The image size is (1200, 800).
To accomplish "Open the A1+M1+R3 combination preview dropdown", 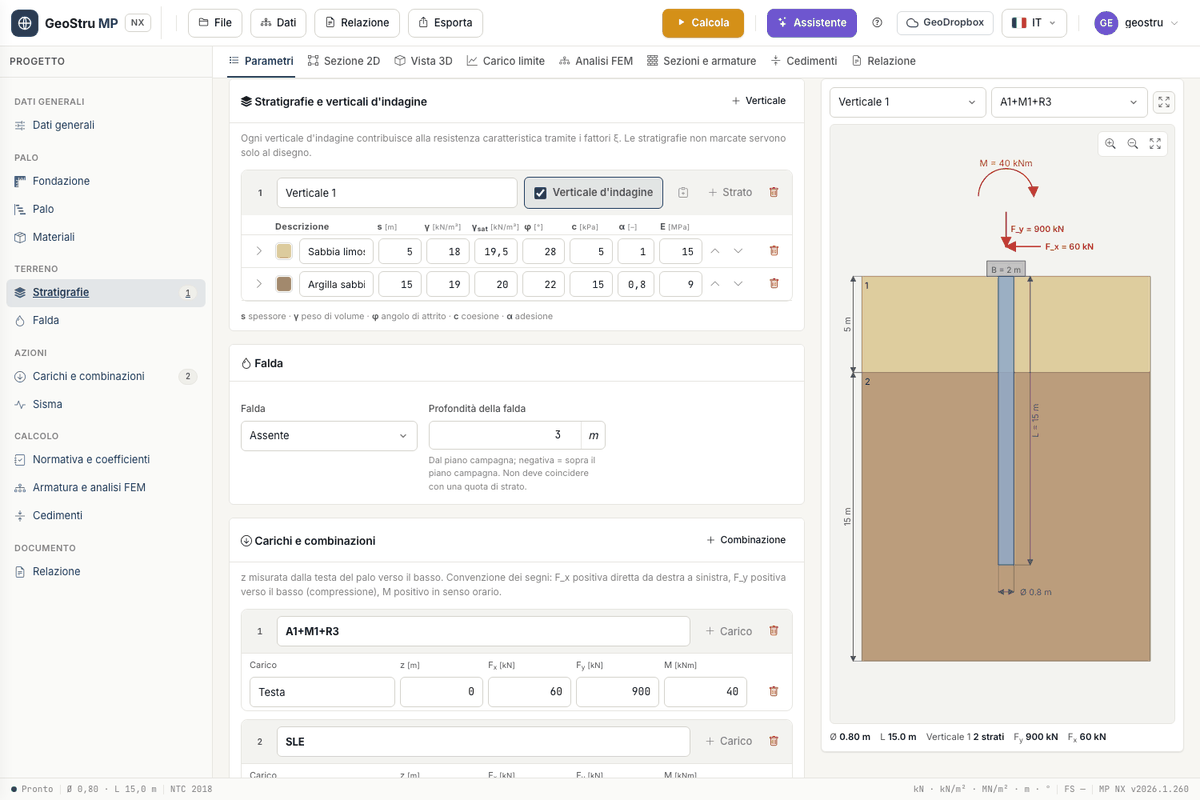I will pos(1069,102).
